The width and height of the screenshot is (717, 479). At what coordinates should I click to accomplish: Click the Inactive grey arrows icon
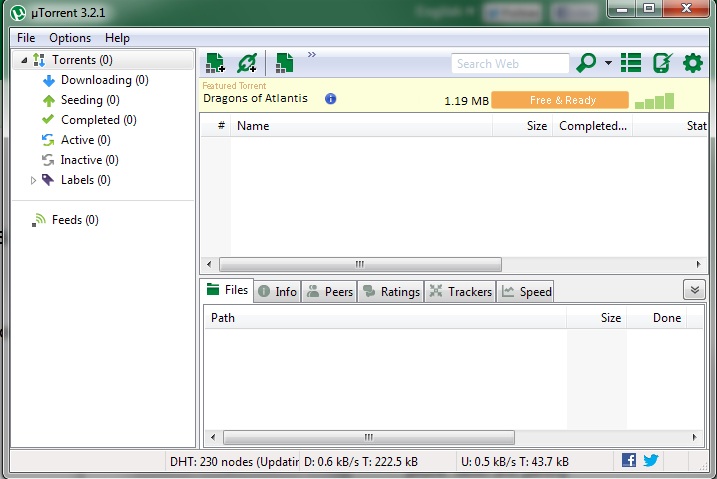[x=48, y=160]
